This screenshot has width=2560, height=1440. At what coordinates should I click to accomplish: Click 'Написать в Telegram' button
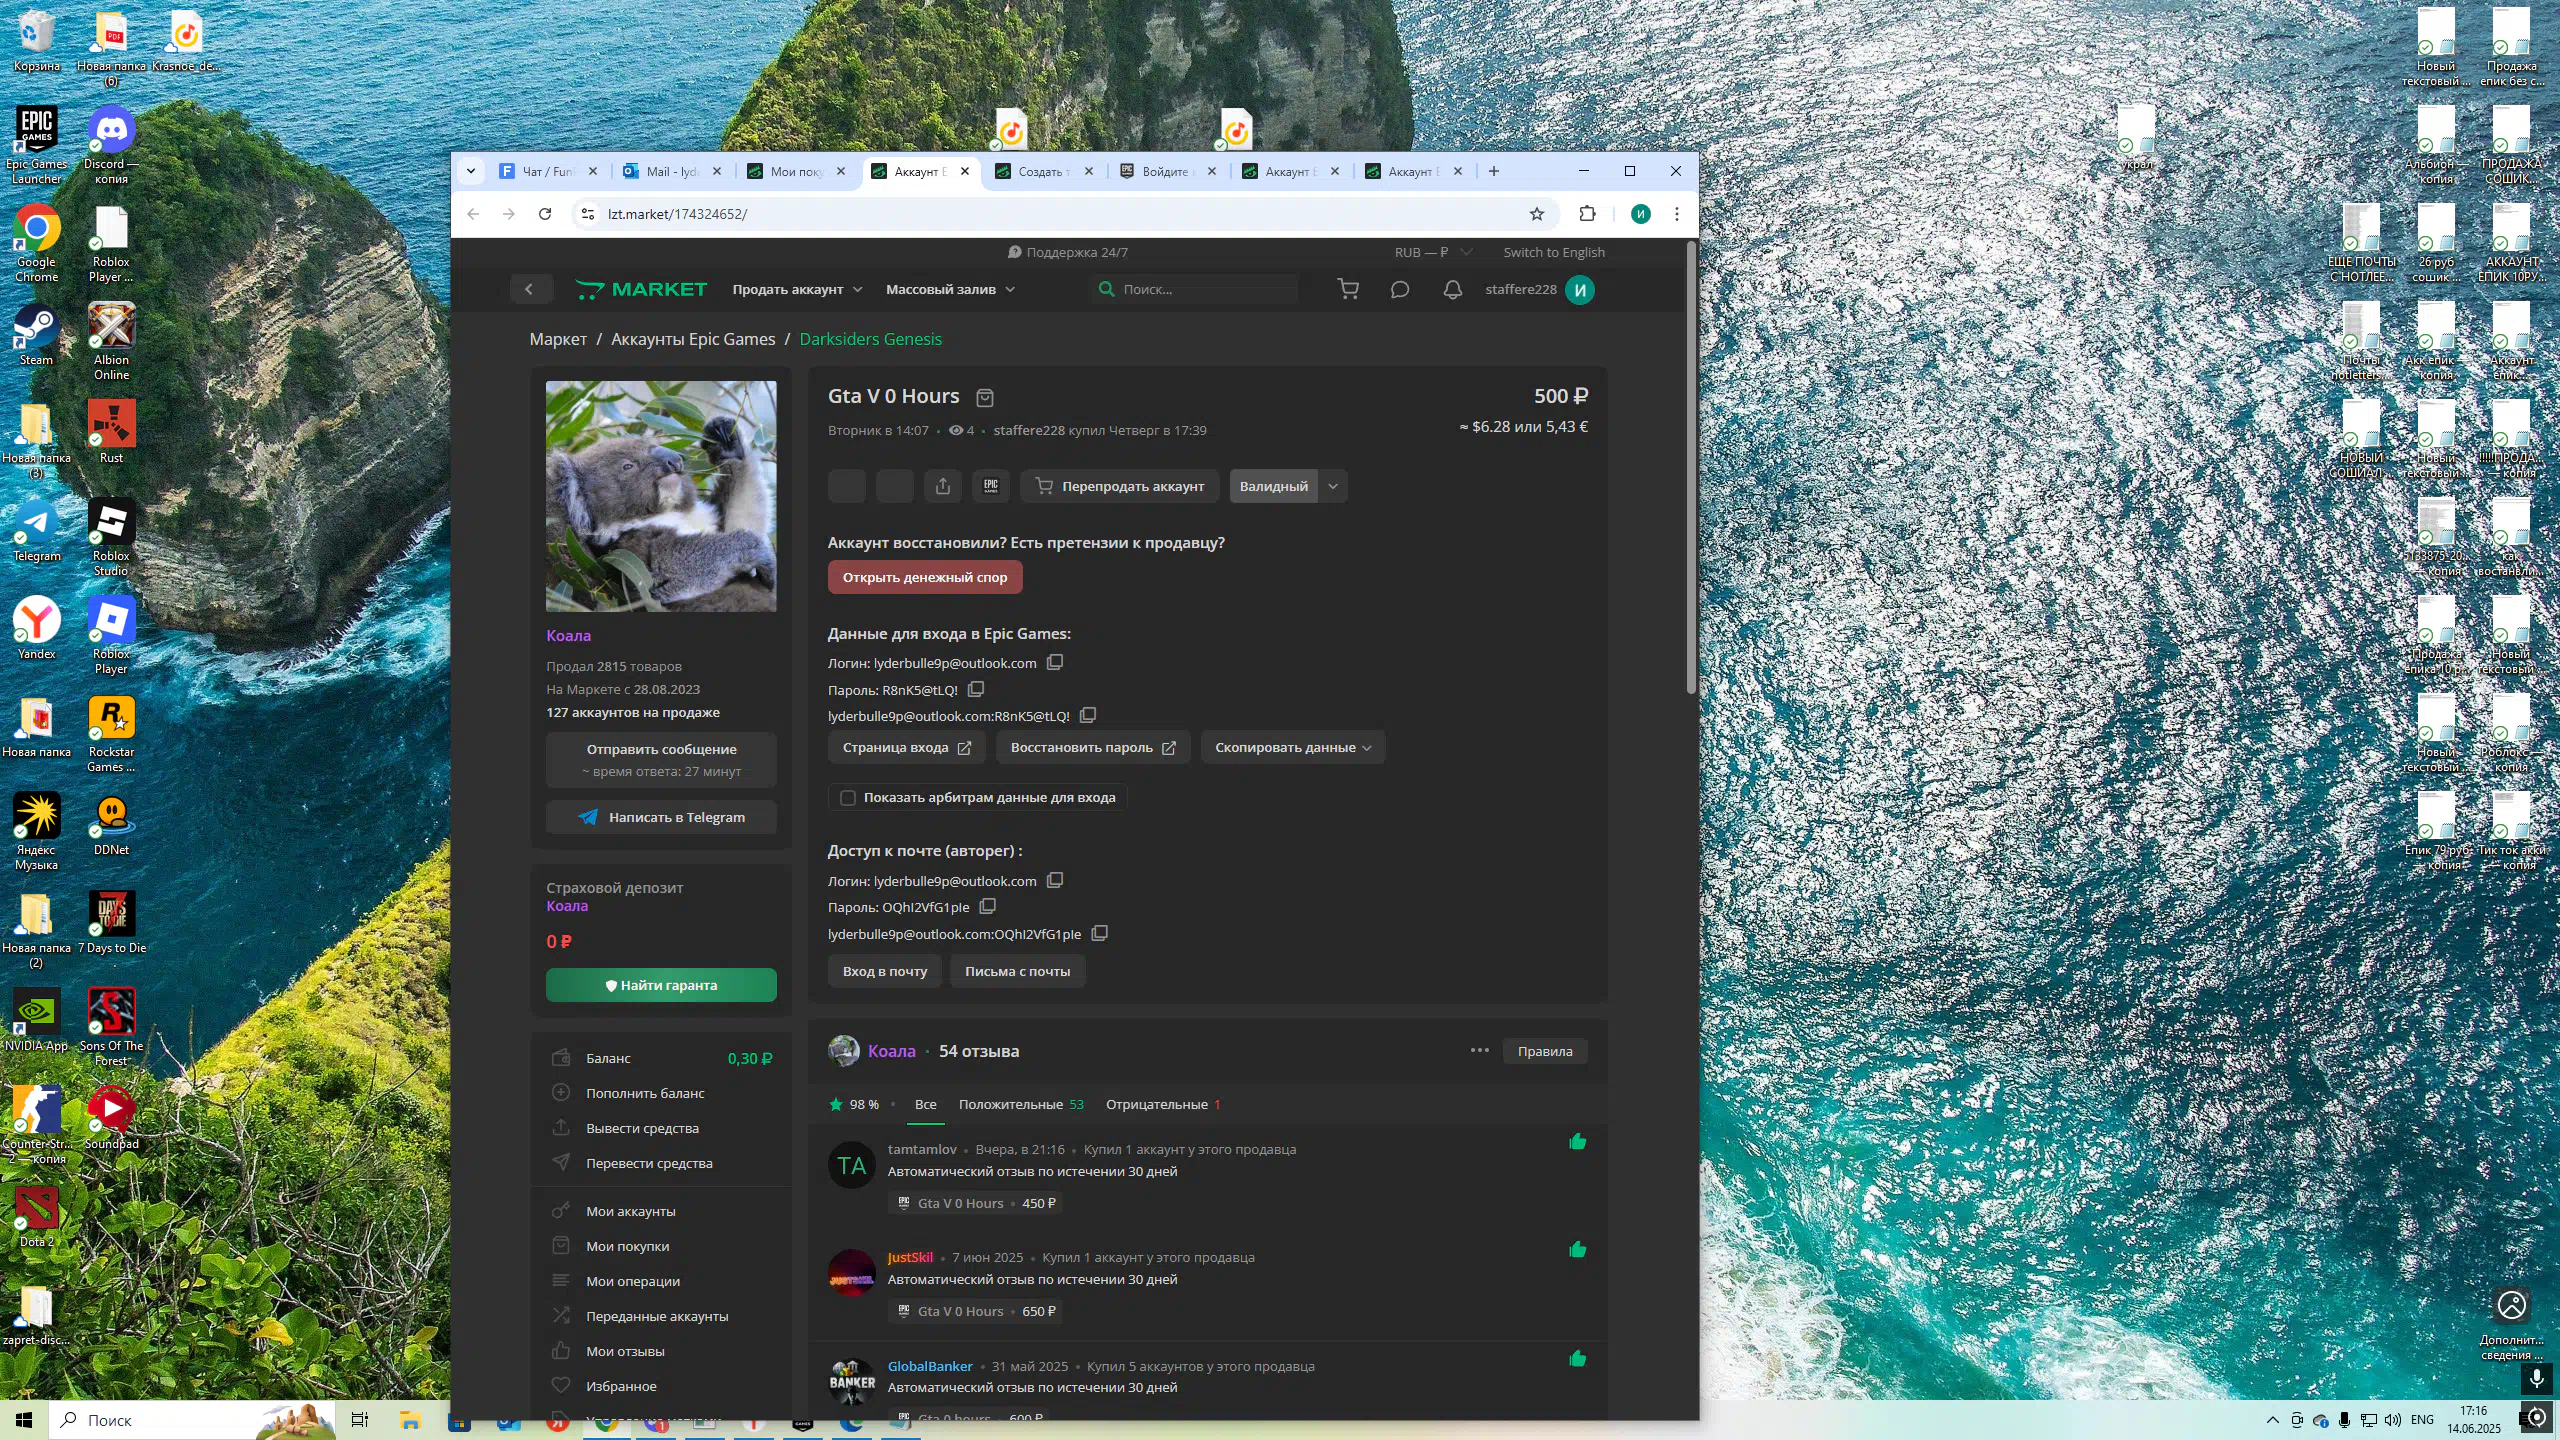pyautogui.click(x=661, y=817)
